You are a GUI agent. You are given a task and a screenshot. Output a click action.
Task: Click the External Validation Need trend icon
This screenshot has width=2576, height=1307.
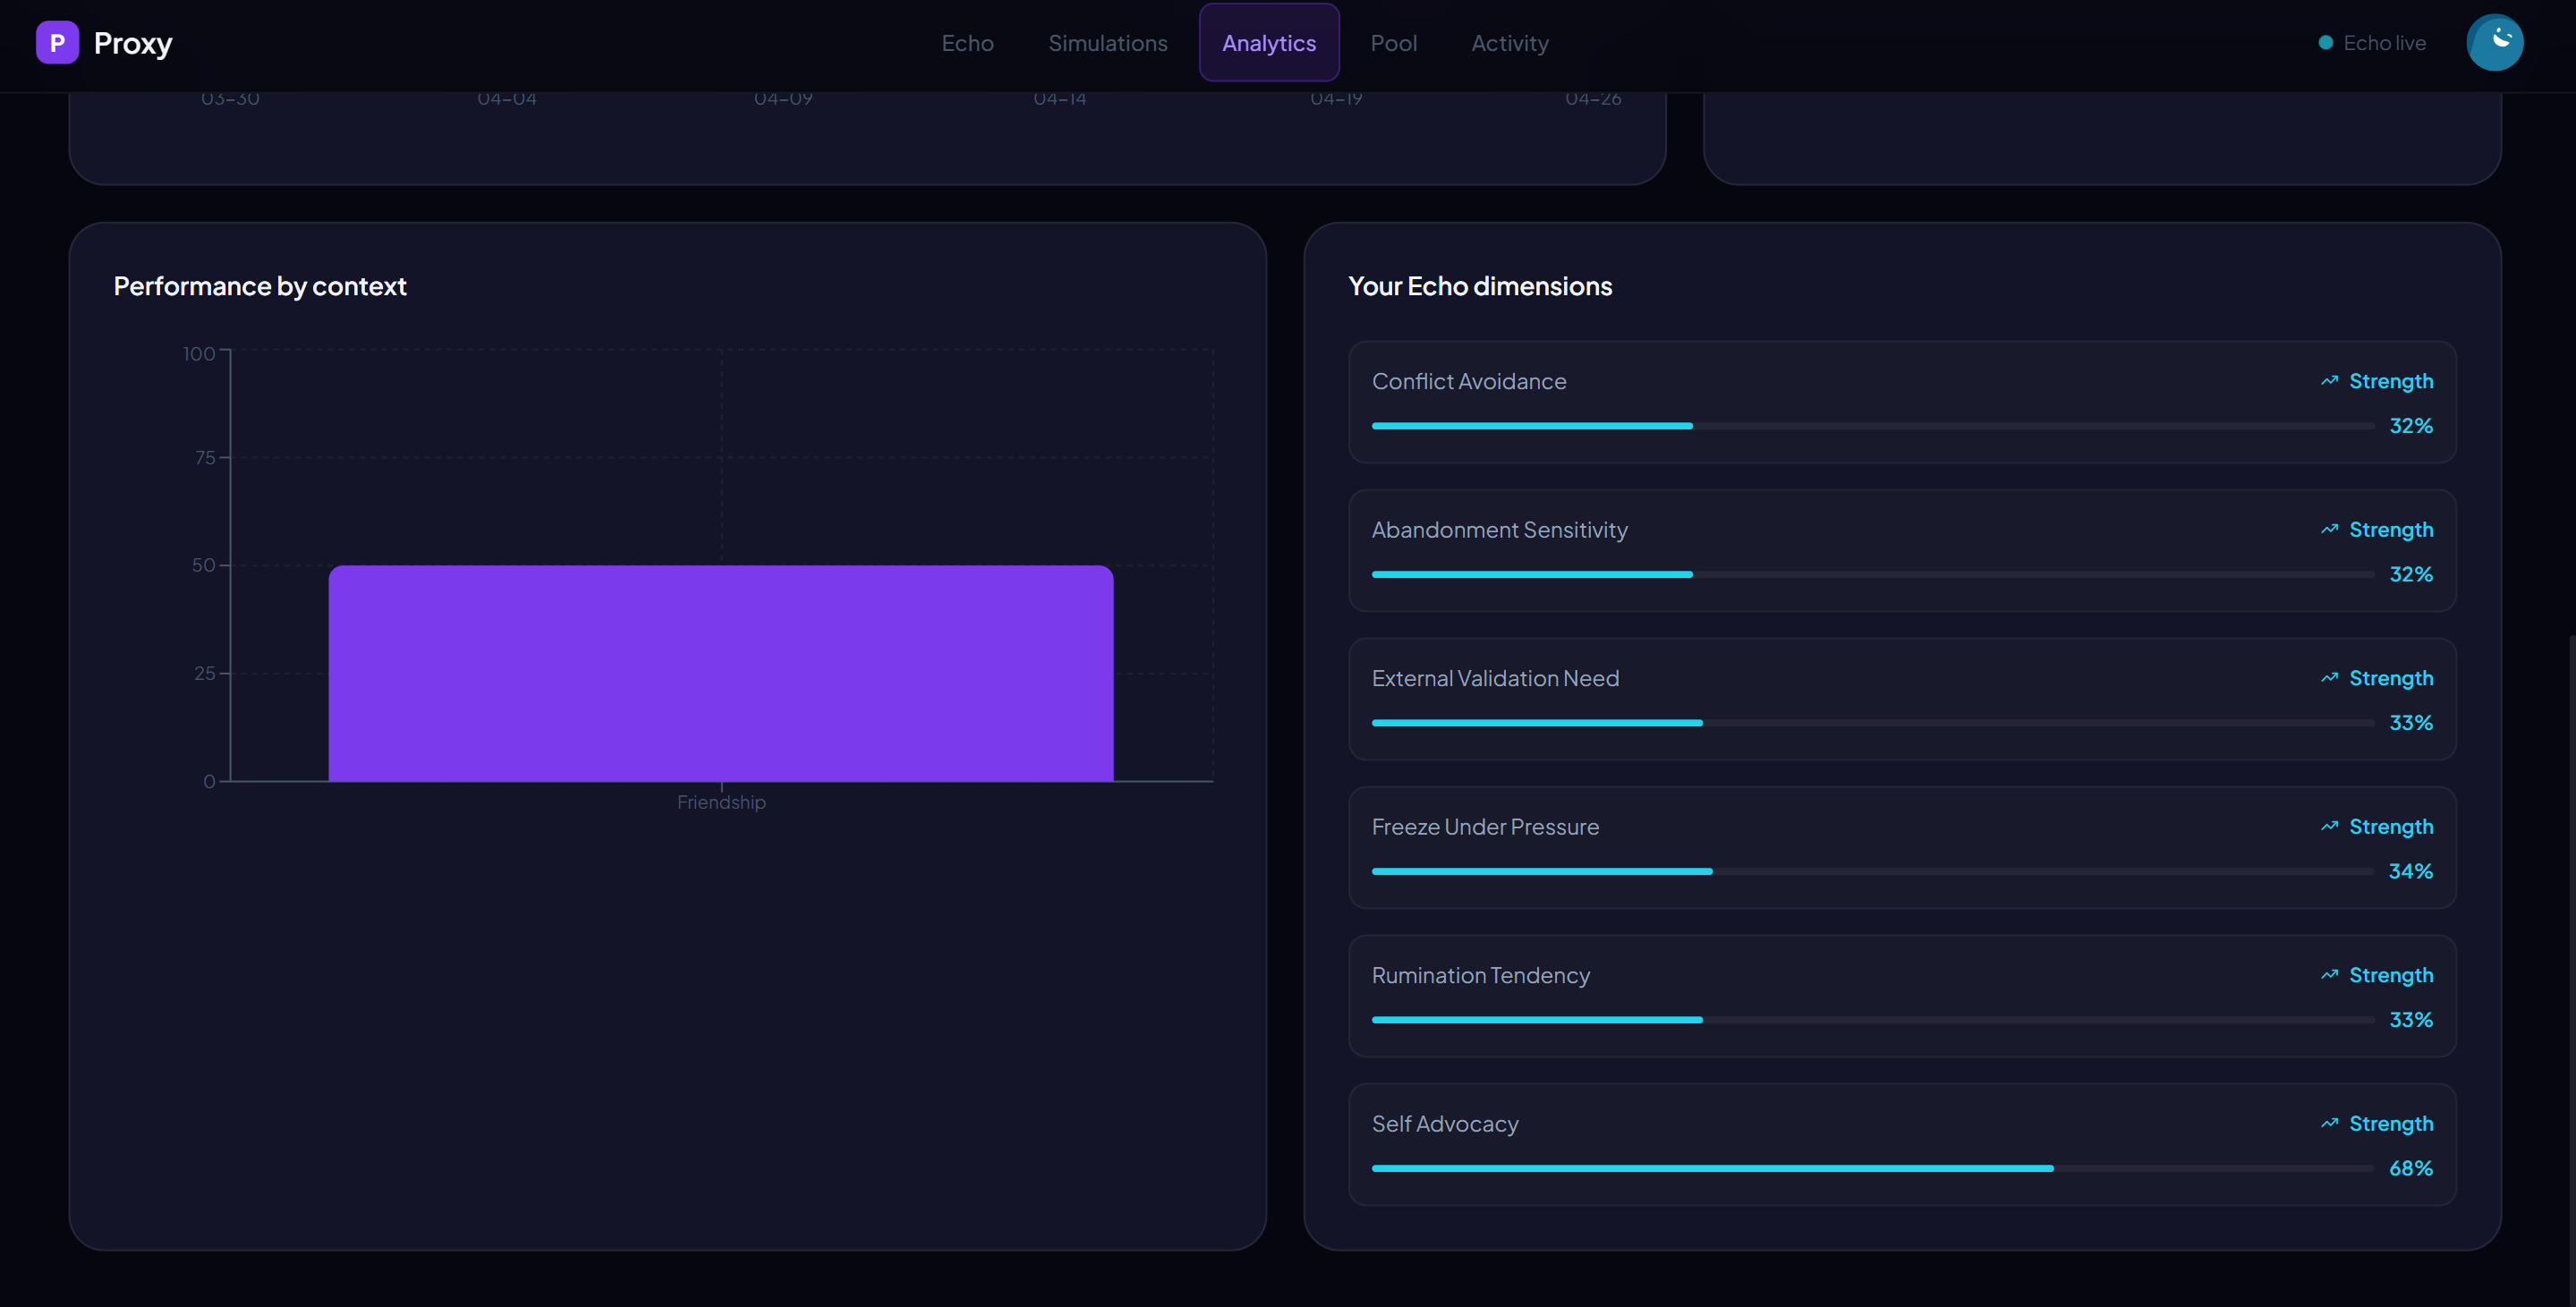pyautogui.click(x=2329, y=678)
